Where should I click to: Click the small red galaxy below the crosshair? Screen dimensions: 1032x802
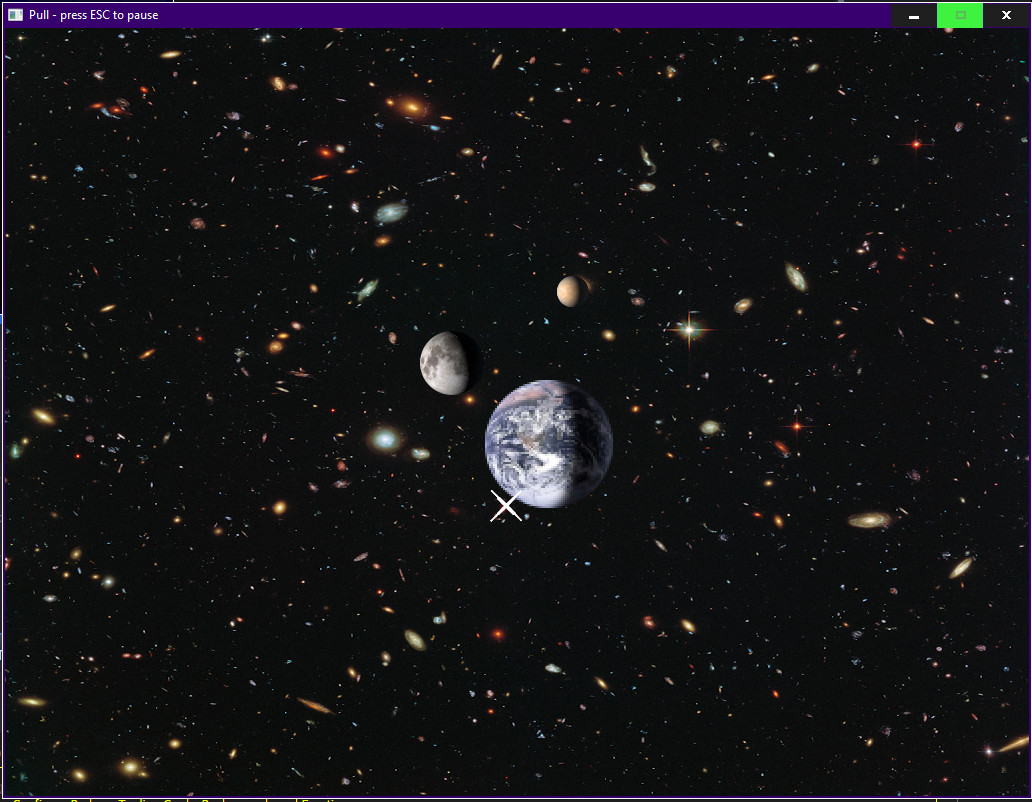498,634
